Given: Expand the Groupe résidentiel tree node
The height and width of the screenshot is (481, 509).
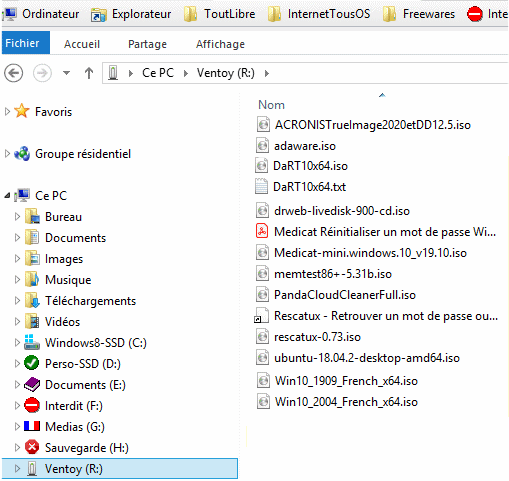Looking at the screenshot, I should 7,154.
